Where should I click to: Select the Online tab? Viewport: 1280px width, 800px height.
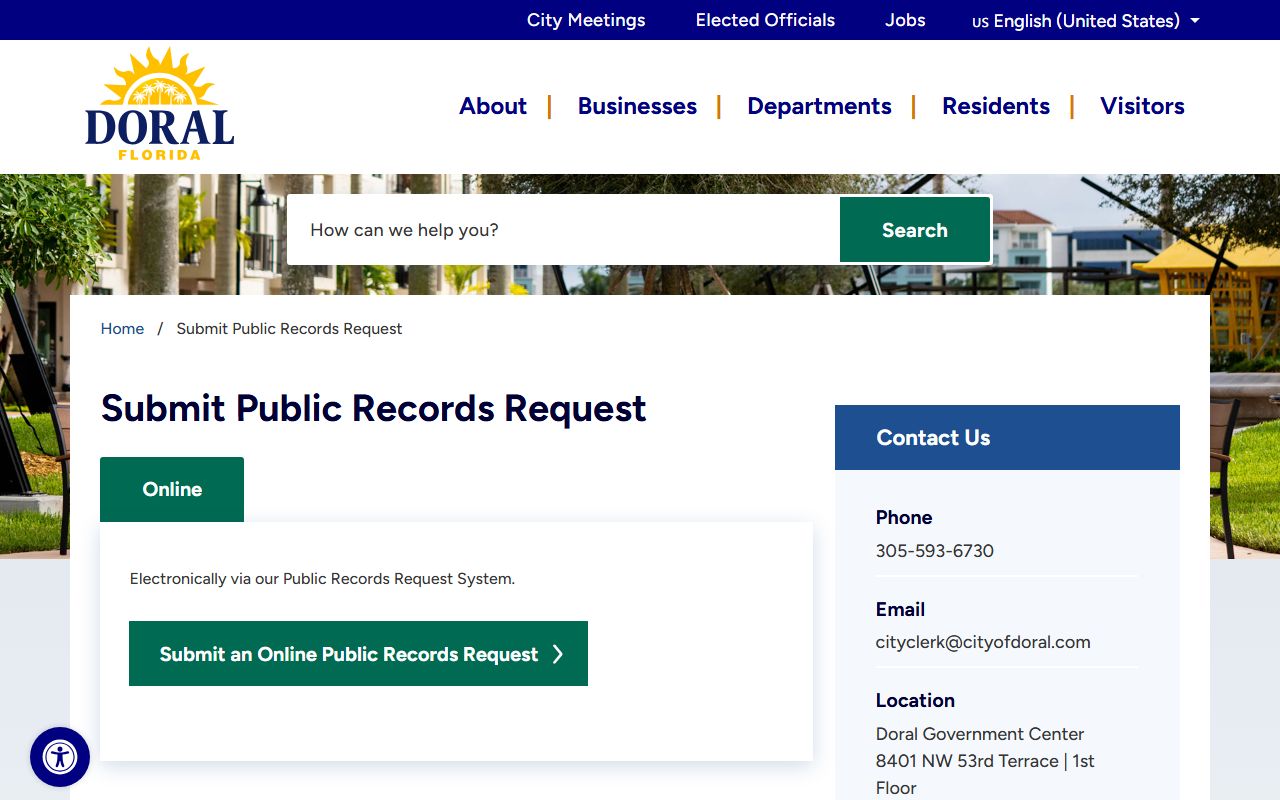tap(172, 489)
